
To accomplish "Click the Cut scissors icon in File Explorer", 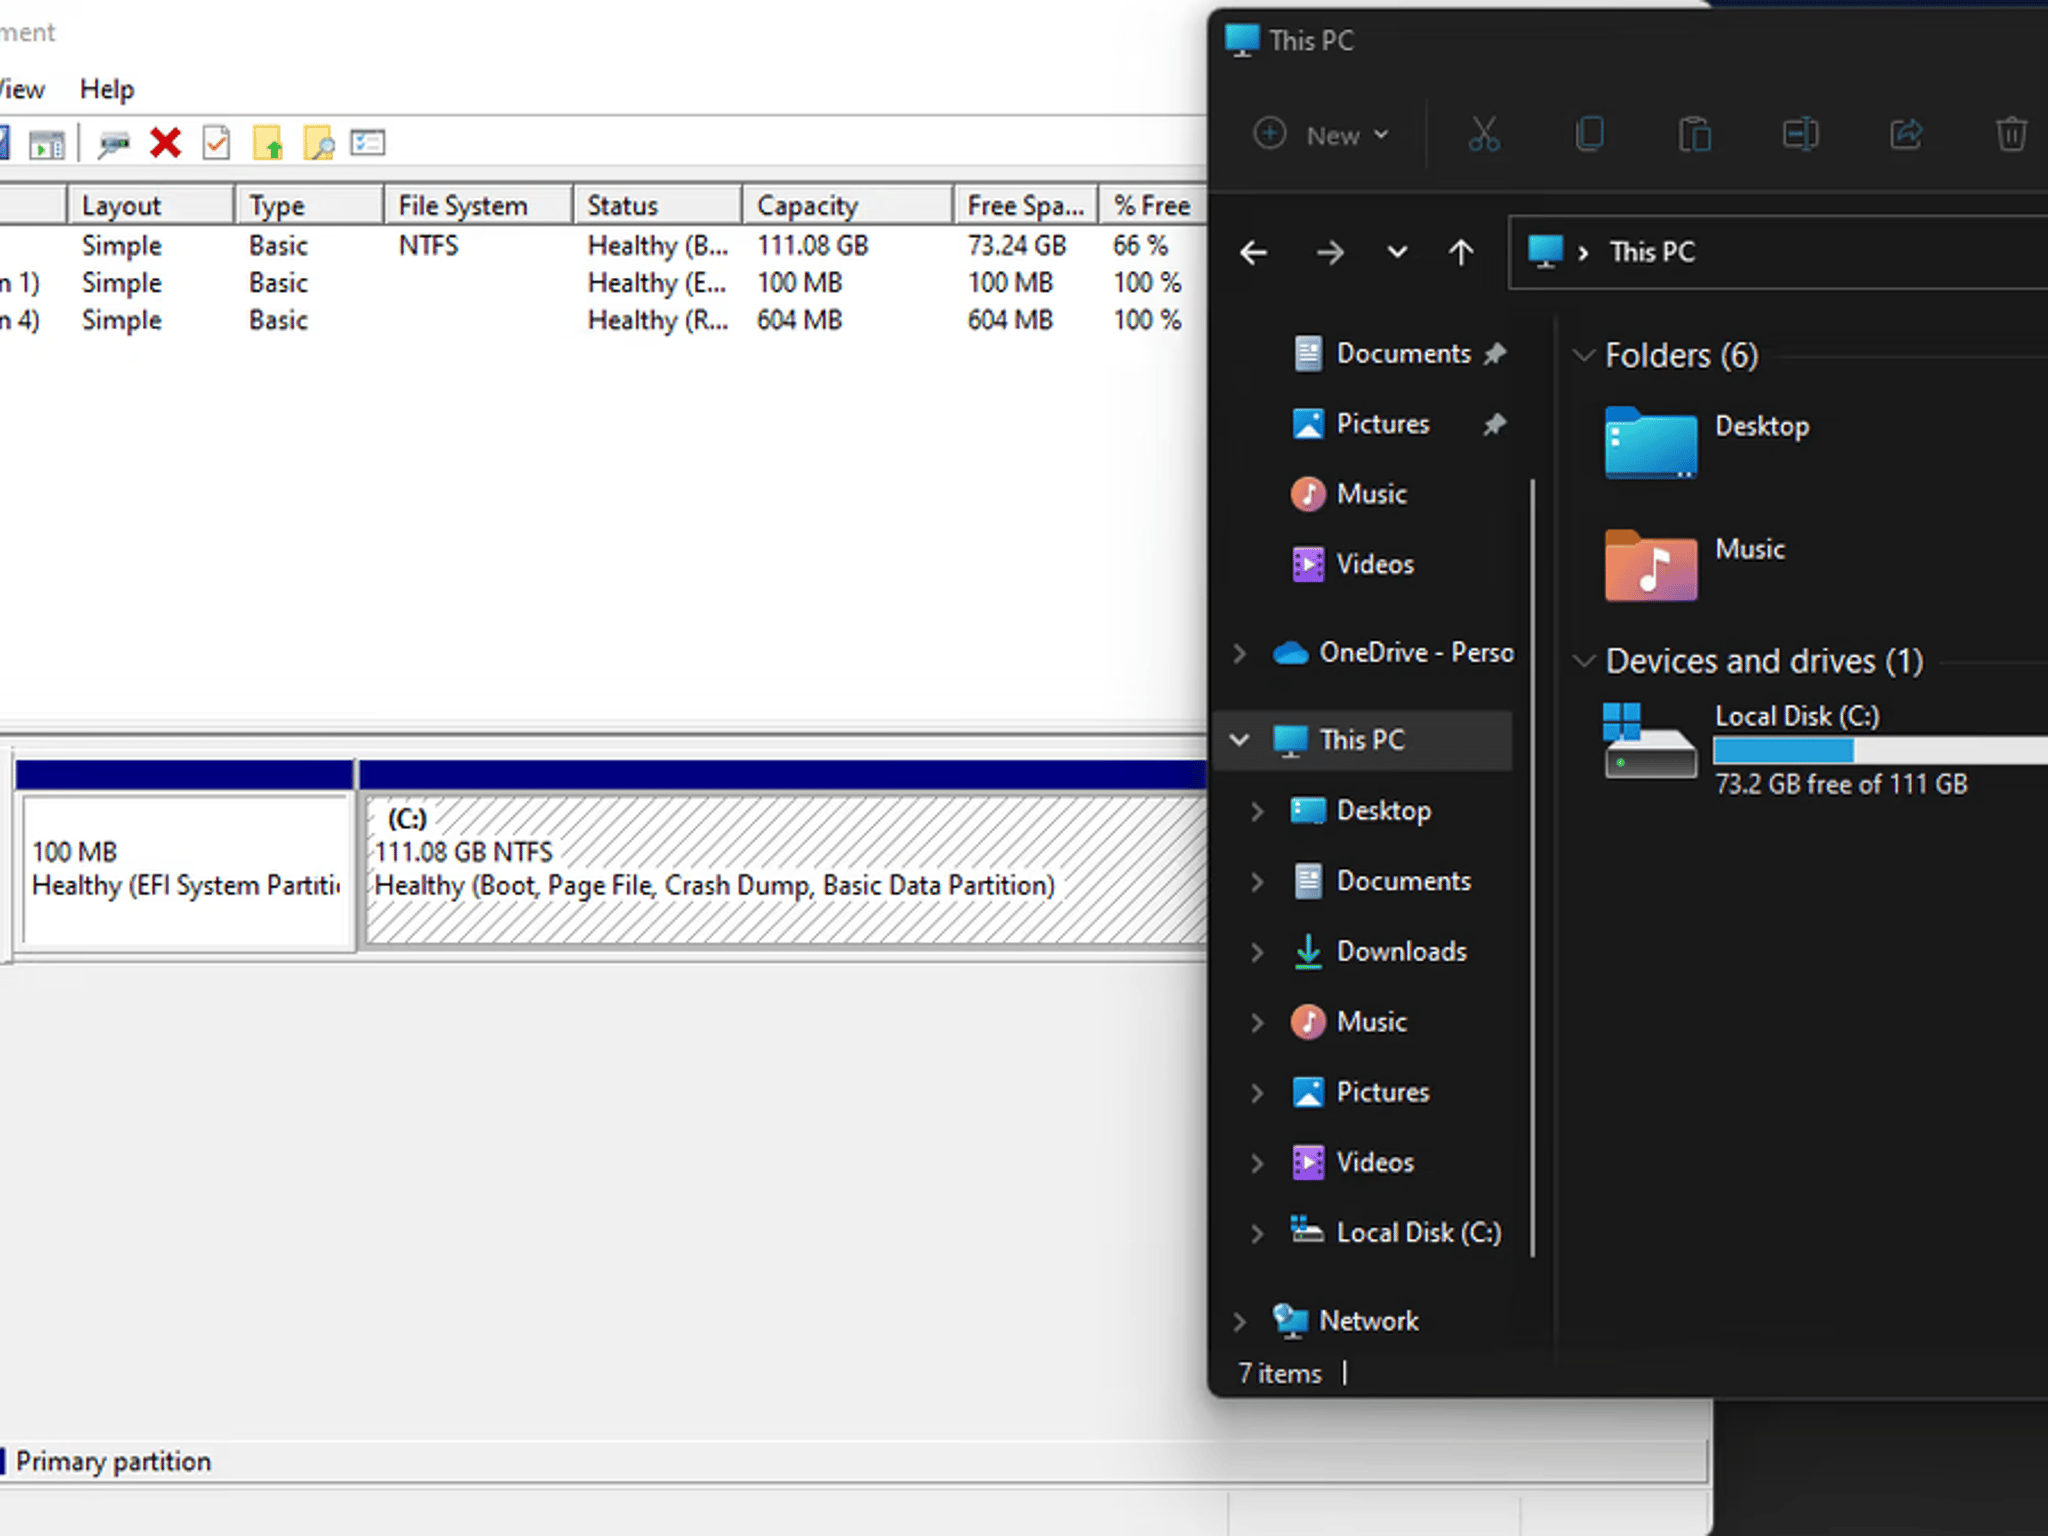I will [1484, 134].
